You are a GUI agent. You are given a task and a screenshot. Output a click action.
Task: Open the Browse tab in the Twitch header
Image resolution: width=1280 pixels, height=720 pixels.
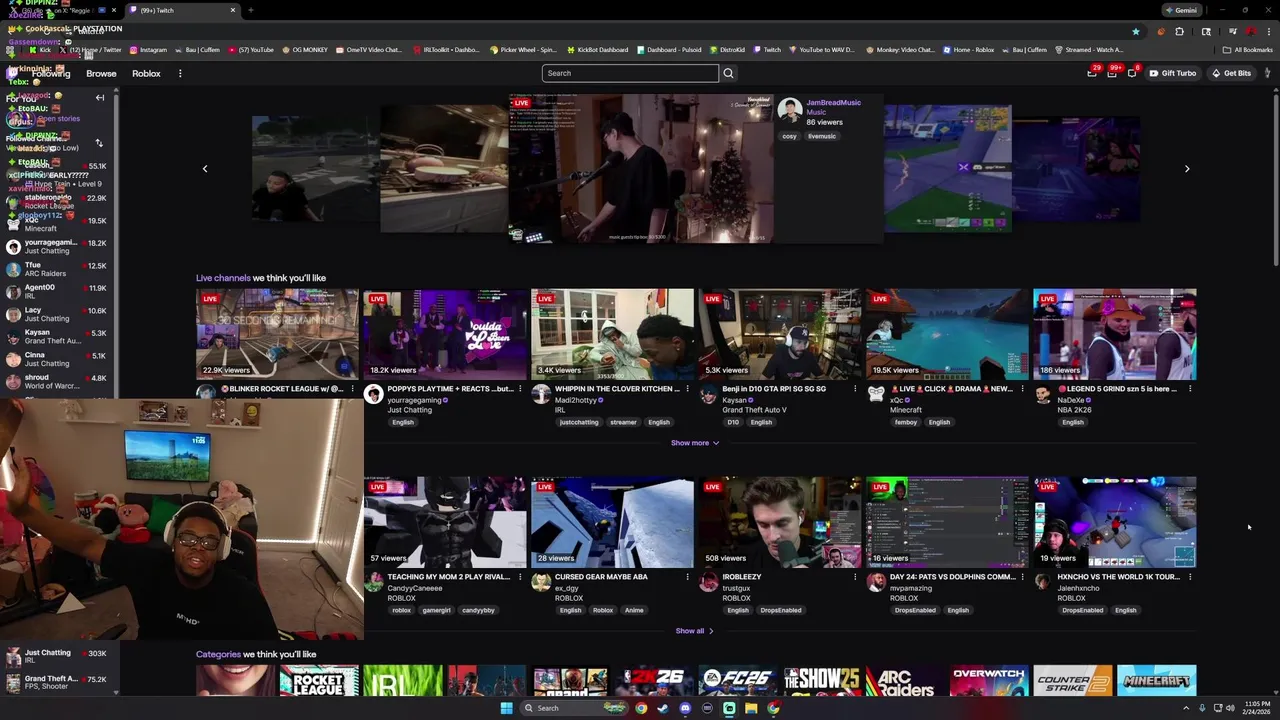pyautogui.click(x=101, y=73)
